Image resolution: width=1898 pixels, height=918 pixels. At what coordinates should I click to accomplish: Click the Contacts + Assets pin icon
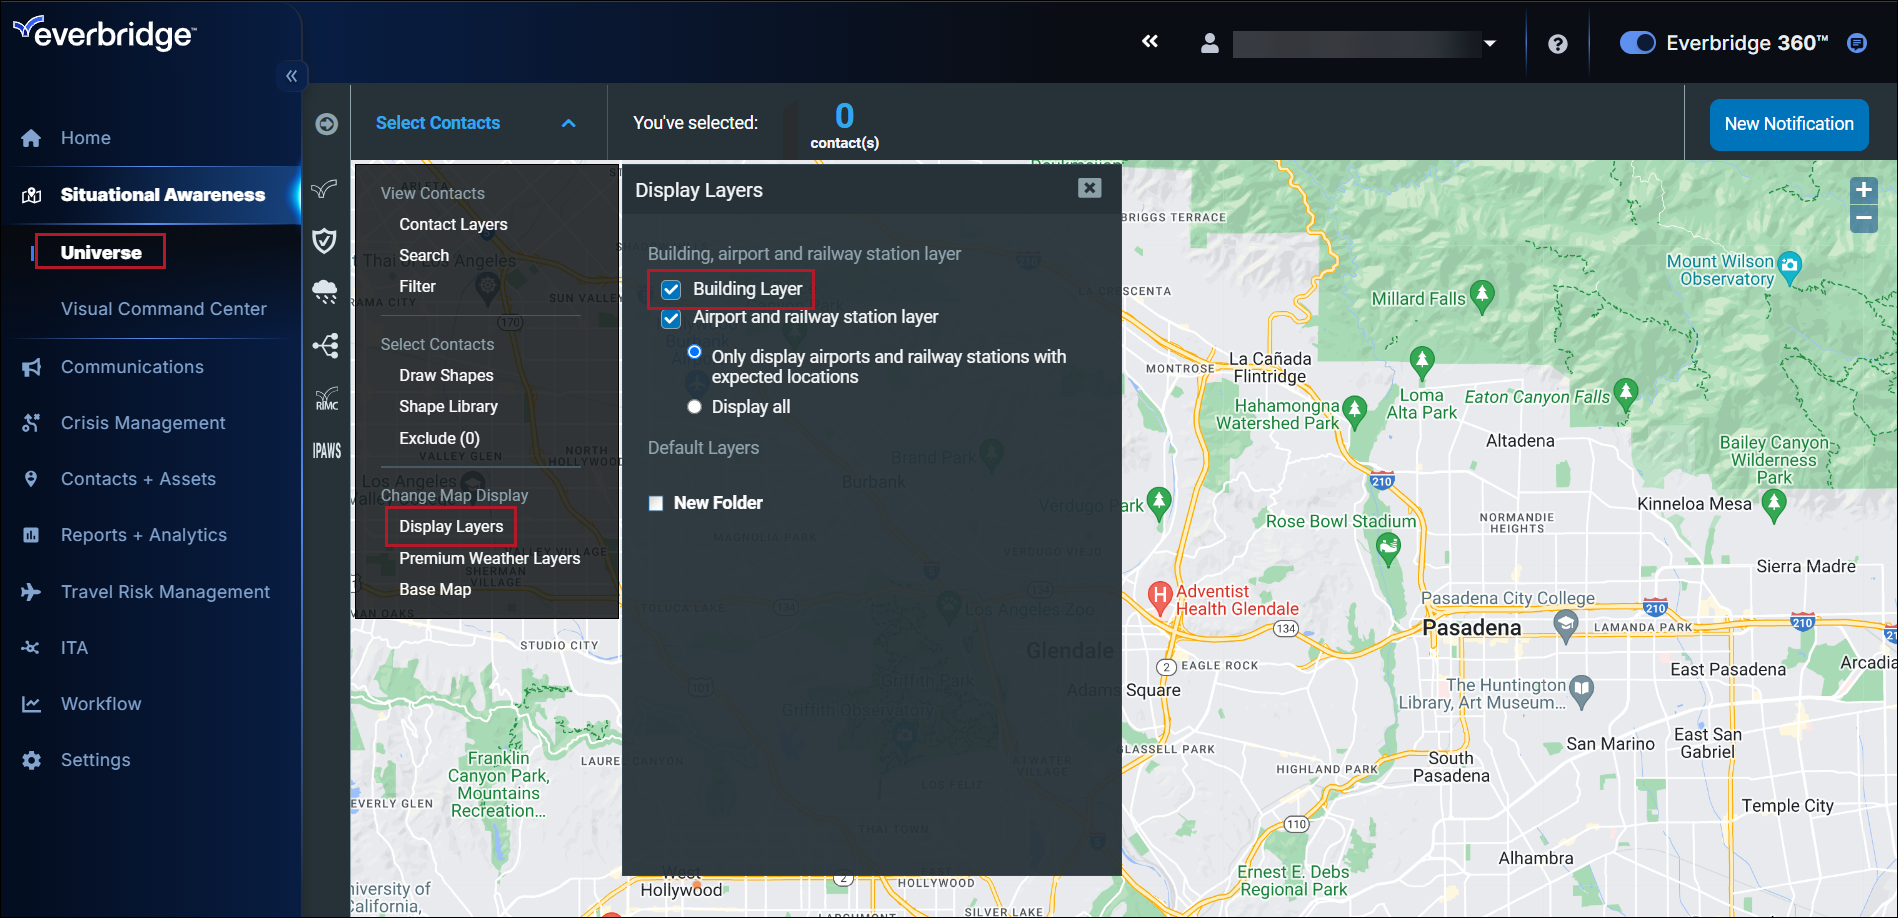(x=31, y=479)
